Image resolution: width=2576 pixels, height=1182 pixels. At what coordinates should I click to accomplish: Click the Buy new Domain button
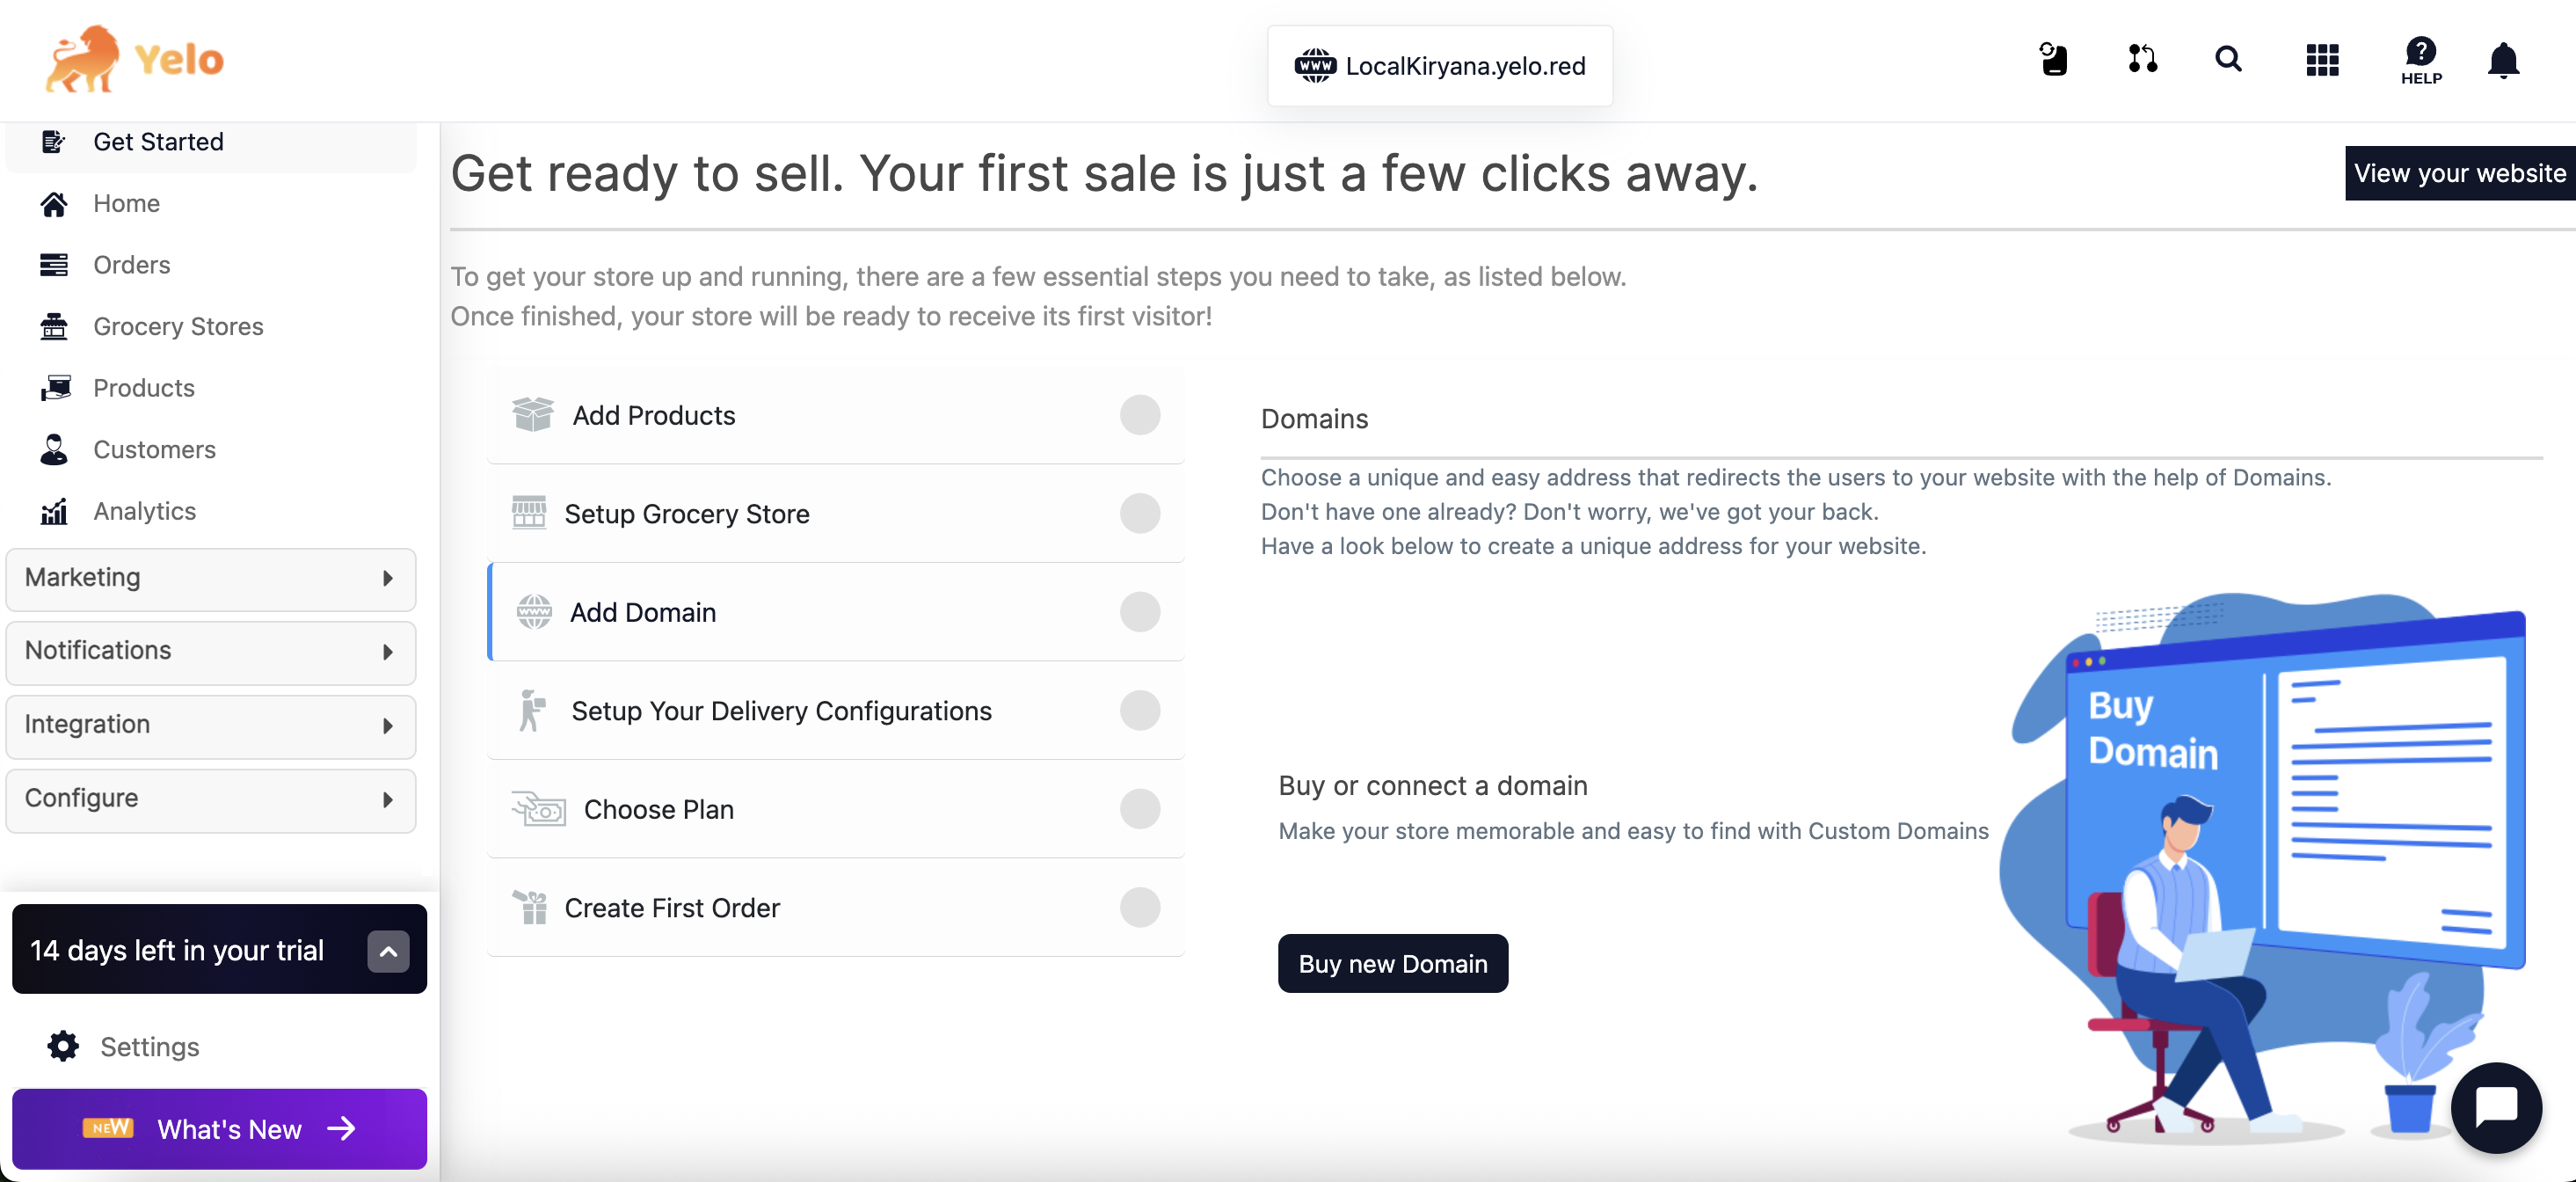click(x=1392, y=963)
